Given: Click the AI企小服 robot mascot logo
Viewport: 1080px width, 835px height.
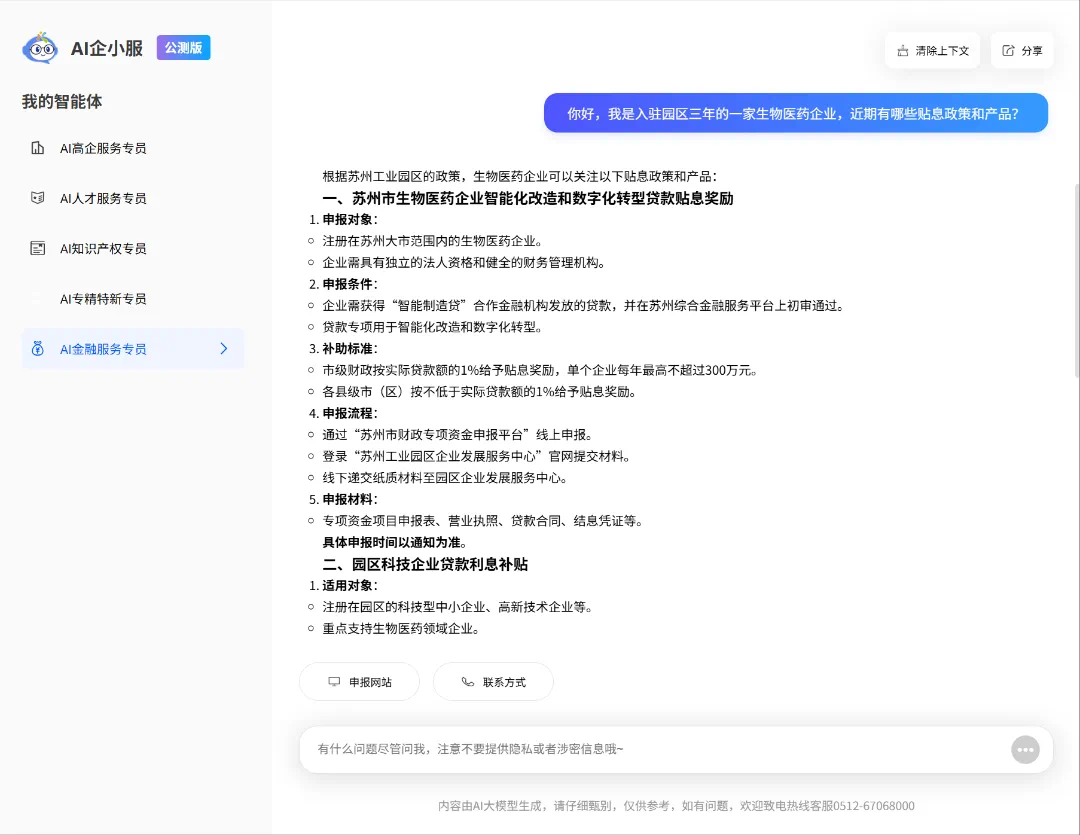Looking at the screenshot, I should click(40, 48).
